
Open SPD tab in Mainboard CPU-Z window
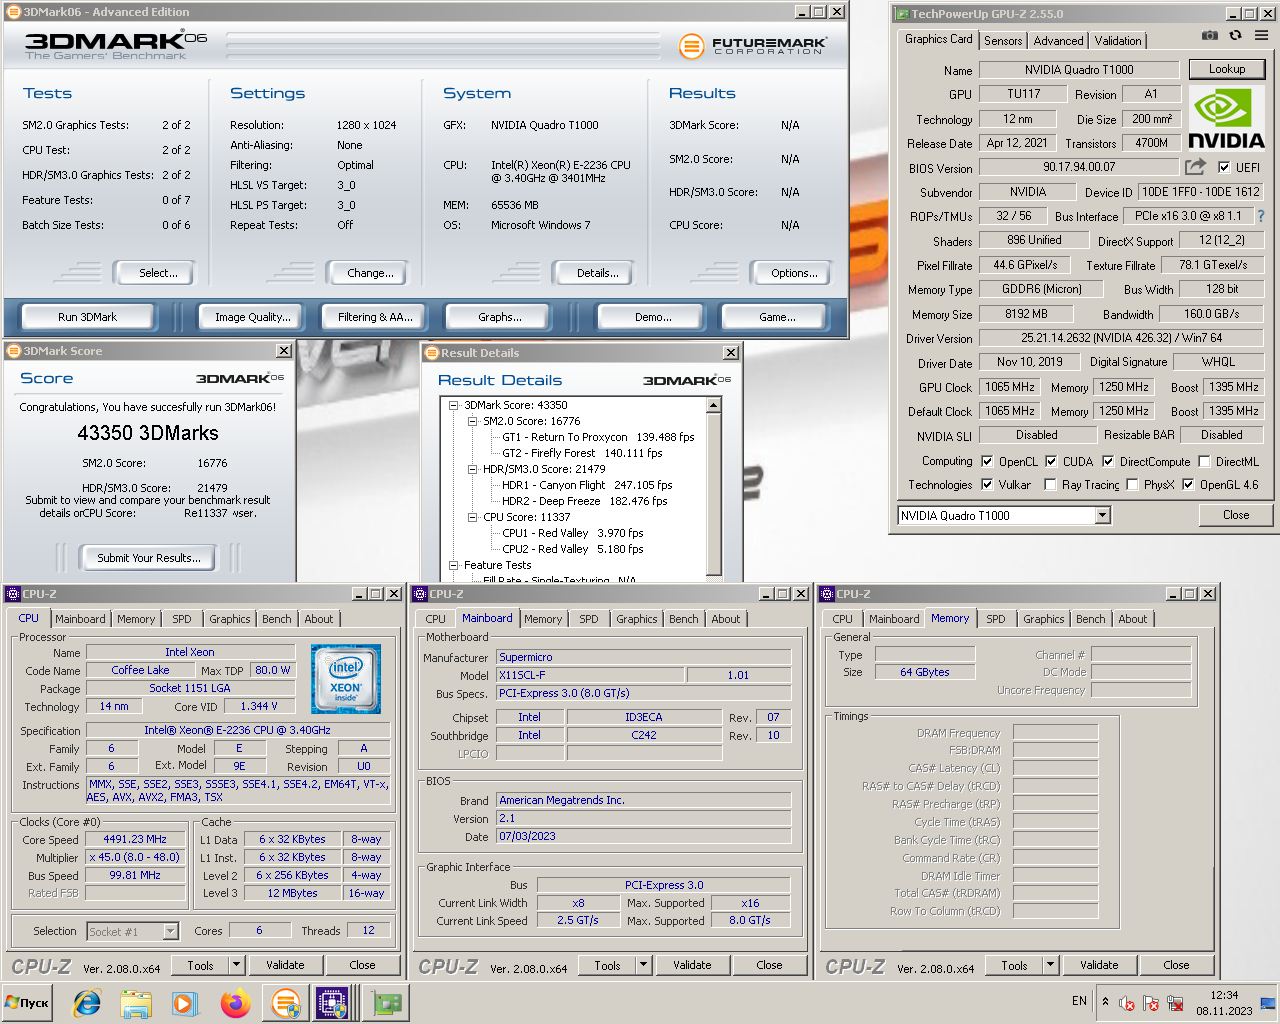point(589,619)
